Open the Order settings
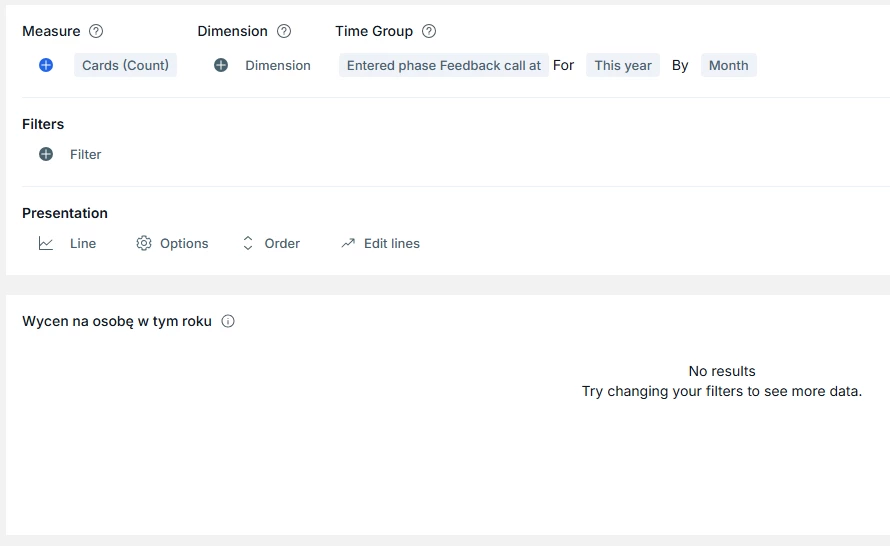The image size is (890, 546). pos(282,243)
